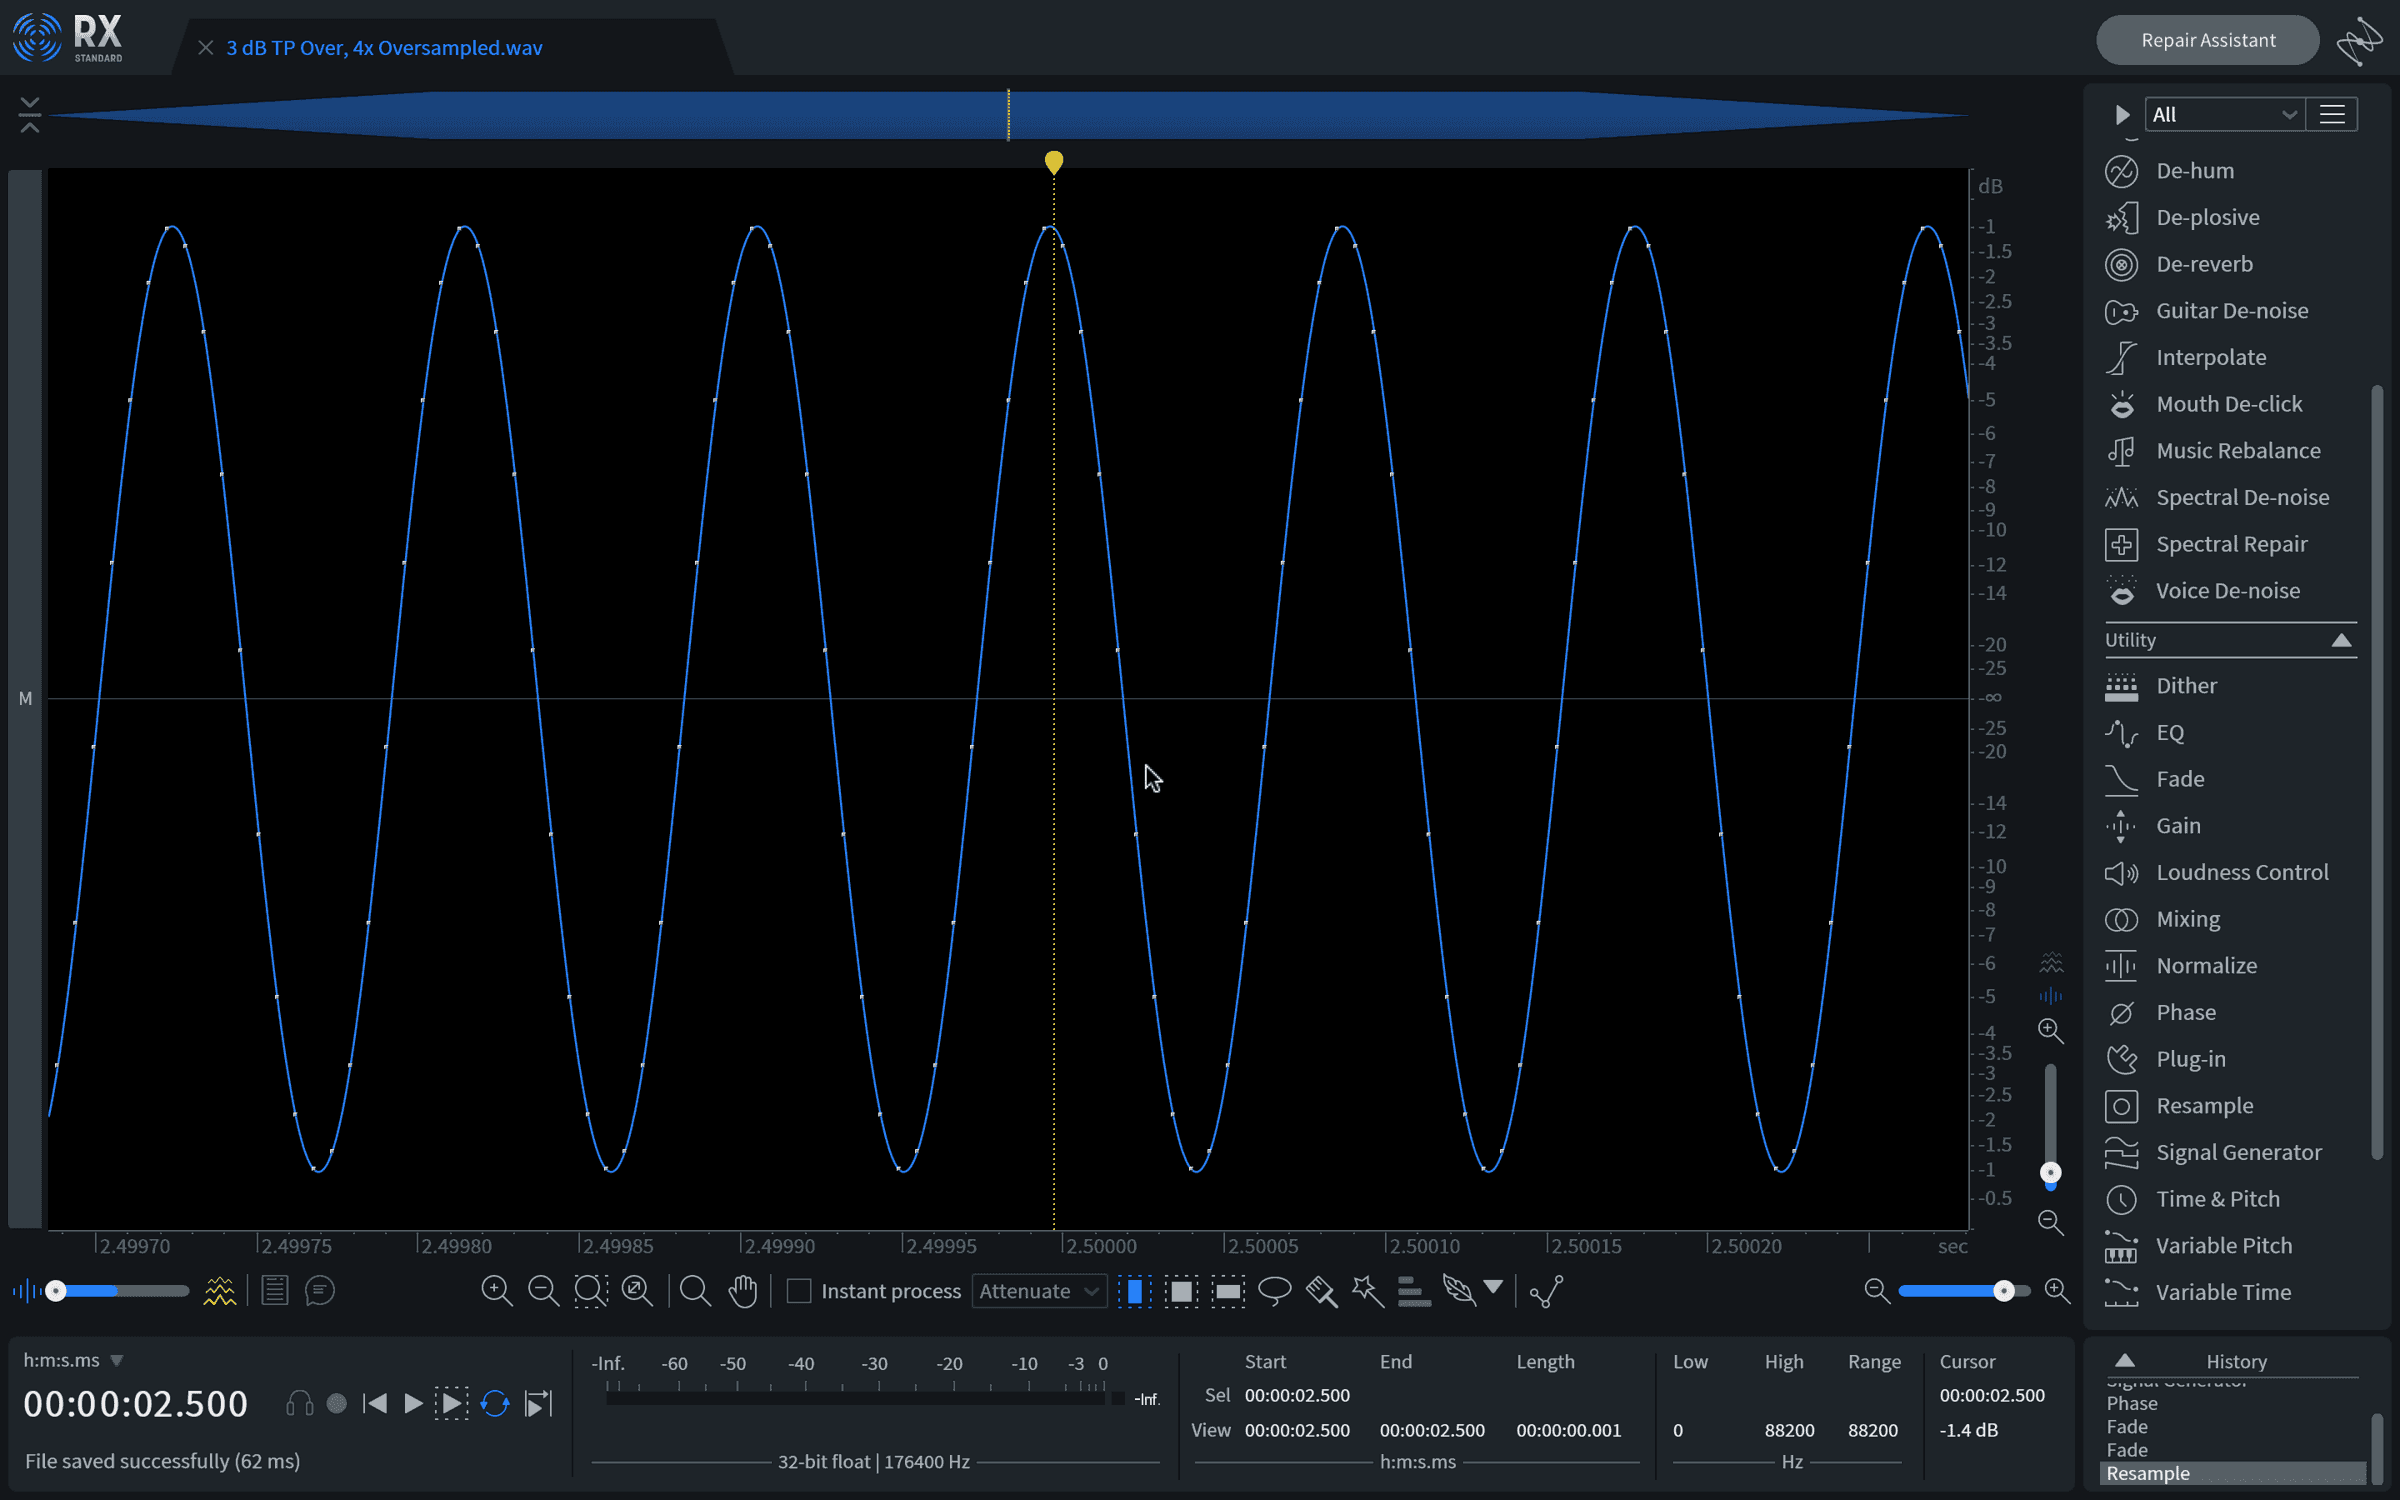Select Resample in History list

point(2231,1473)
